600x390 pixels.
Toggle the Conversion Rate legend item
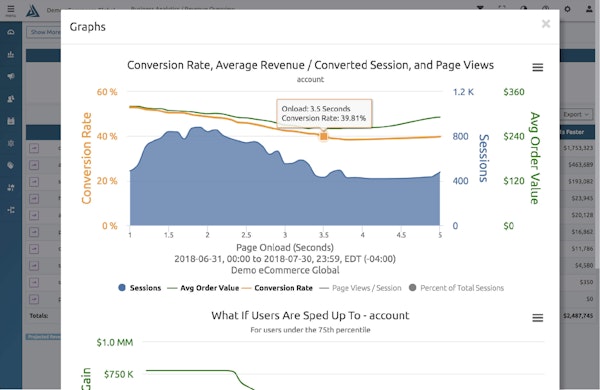278,288
